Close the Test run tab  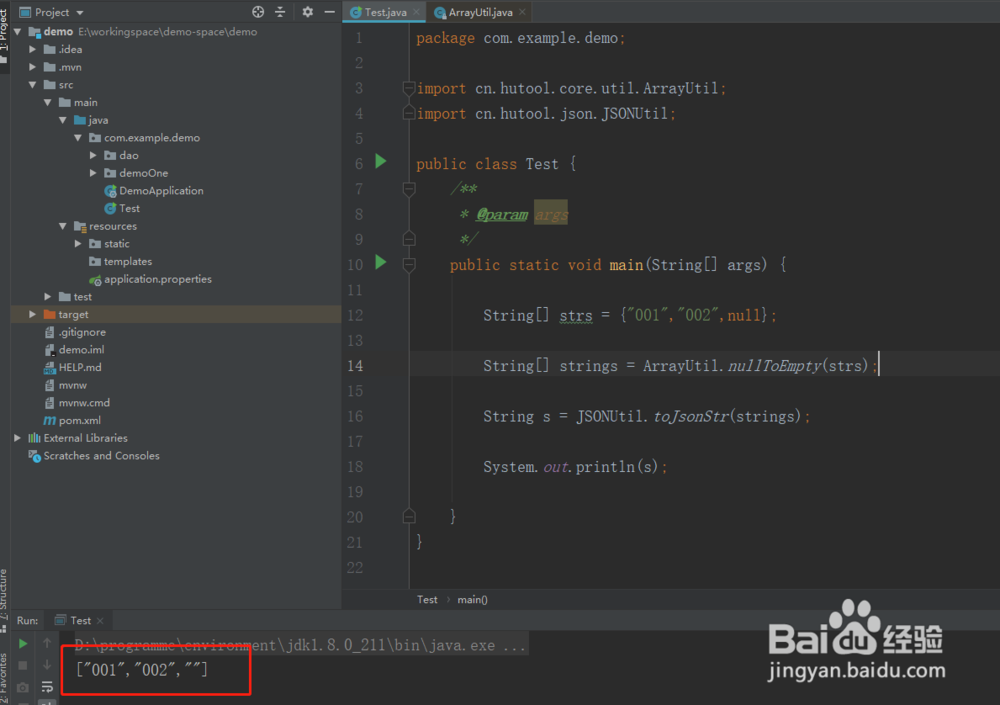[100, 621]
